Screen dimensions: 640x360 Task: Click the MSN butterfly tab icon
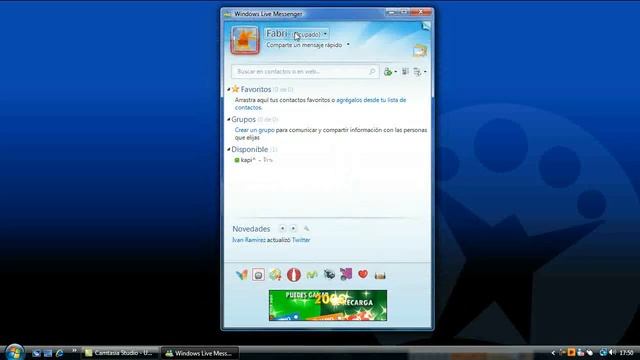click(241, 275)
